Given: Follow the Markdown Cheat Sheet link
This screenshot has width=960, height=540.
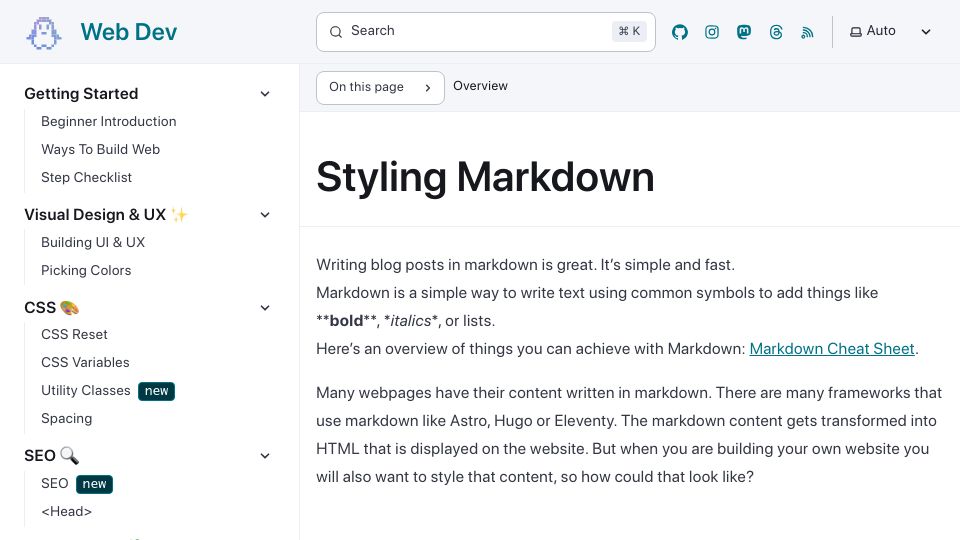Looking at the screenshot, I should coord(831,349).
